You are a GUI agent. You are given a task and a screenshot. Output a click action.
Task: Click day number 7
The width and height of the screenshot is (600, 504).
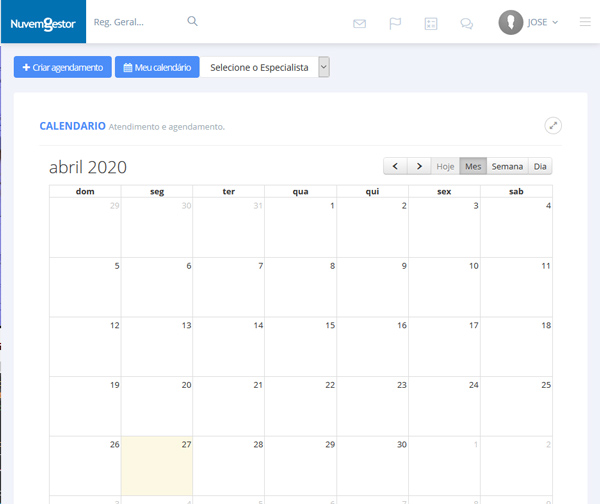point(261,266)
